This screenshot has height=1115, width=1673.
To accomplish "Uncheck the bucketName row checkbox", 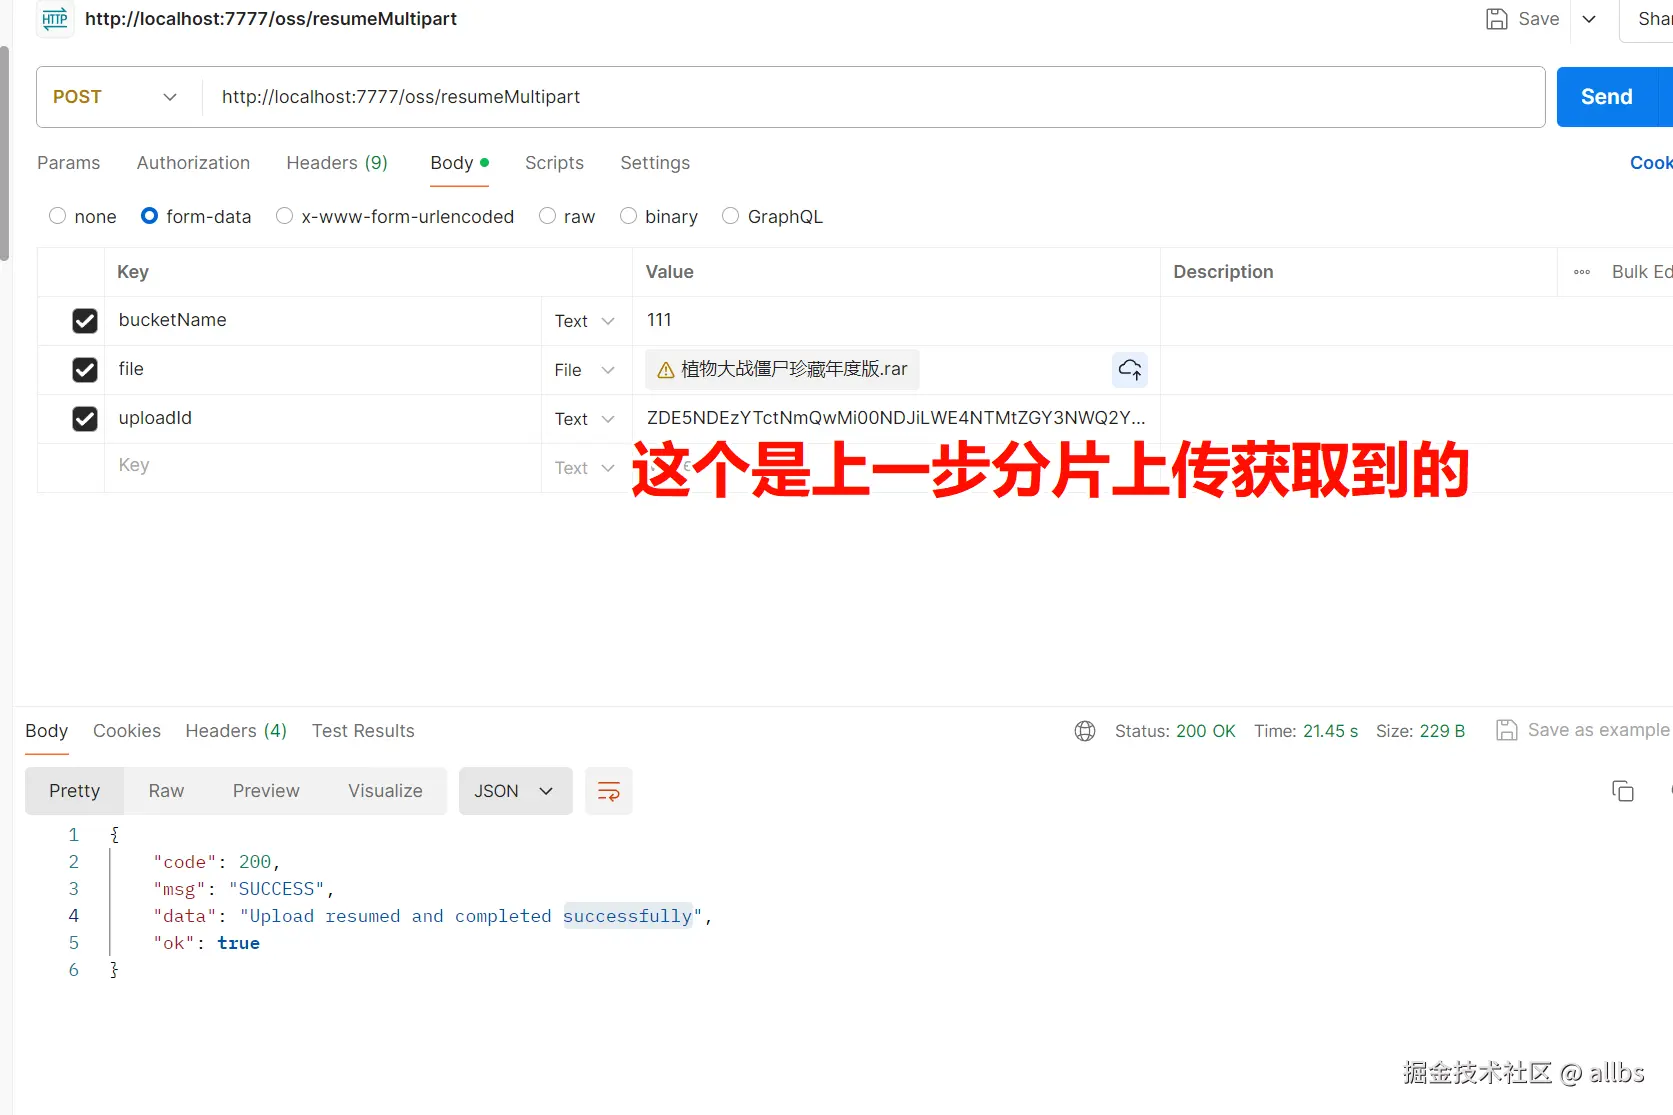I will click(85, 321).
